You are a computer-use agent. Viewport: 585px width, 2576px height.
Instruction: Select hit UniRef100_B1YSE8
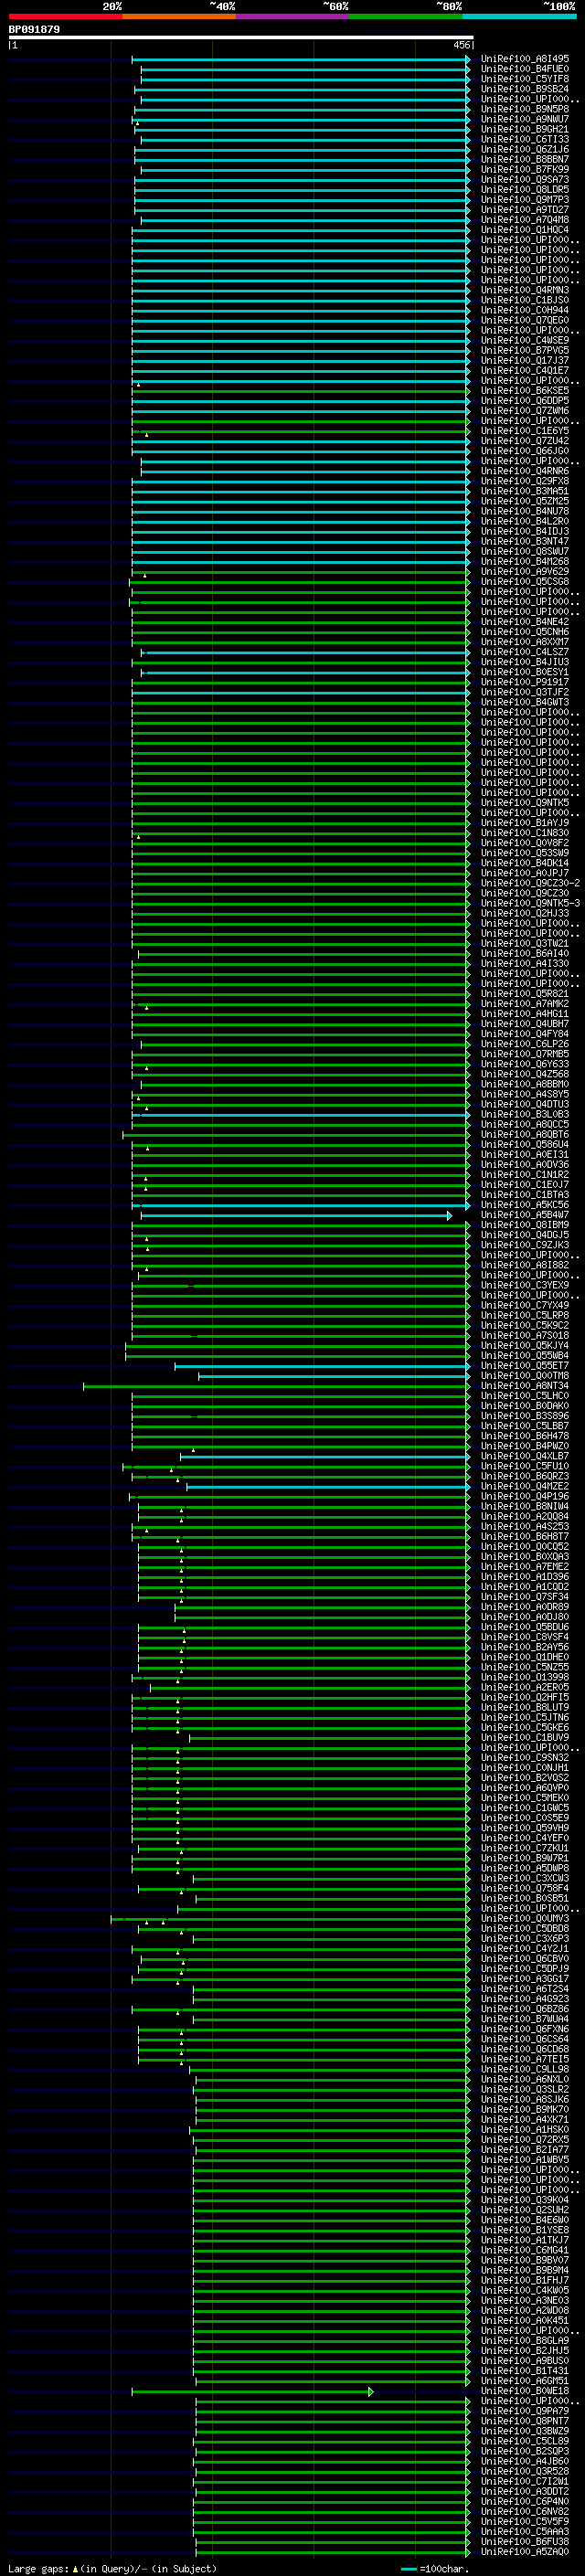(525, 2230)
